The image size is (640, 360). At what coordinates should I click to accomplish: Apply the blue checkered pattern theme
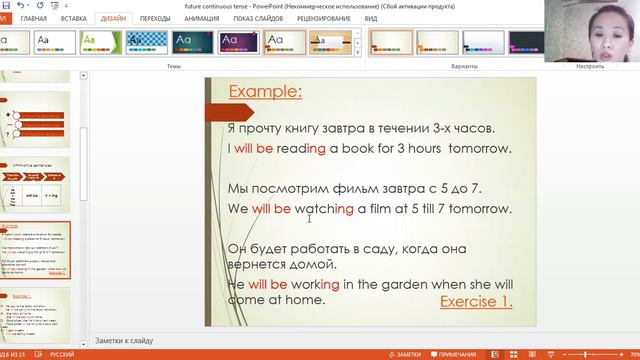tap(147, 42)
